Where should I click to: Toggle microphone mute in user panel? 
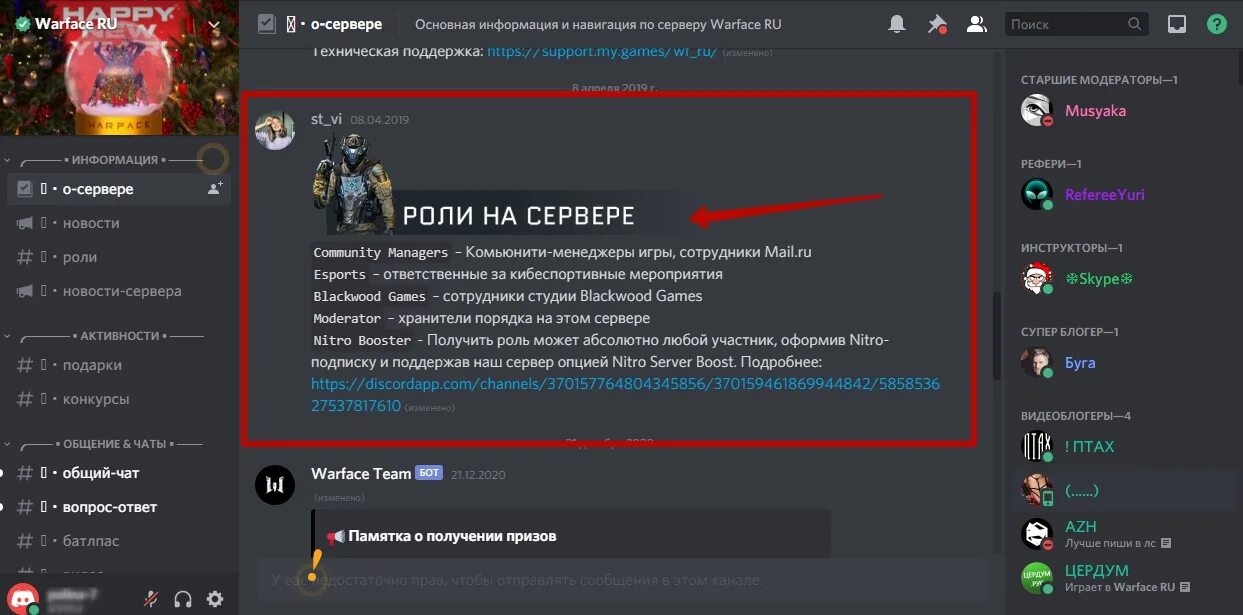point(151,599)
